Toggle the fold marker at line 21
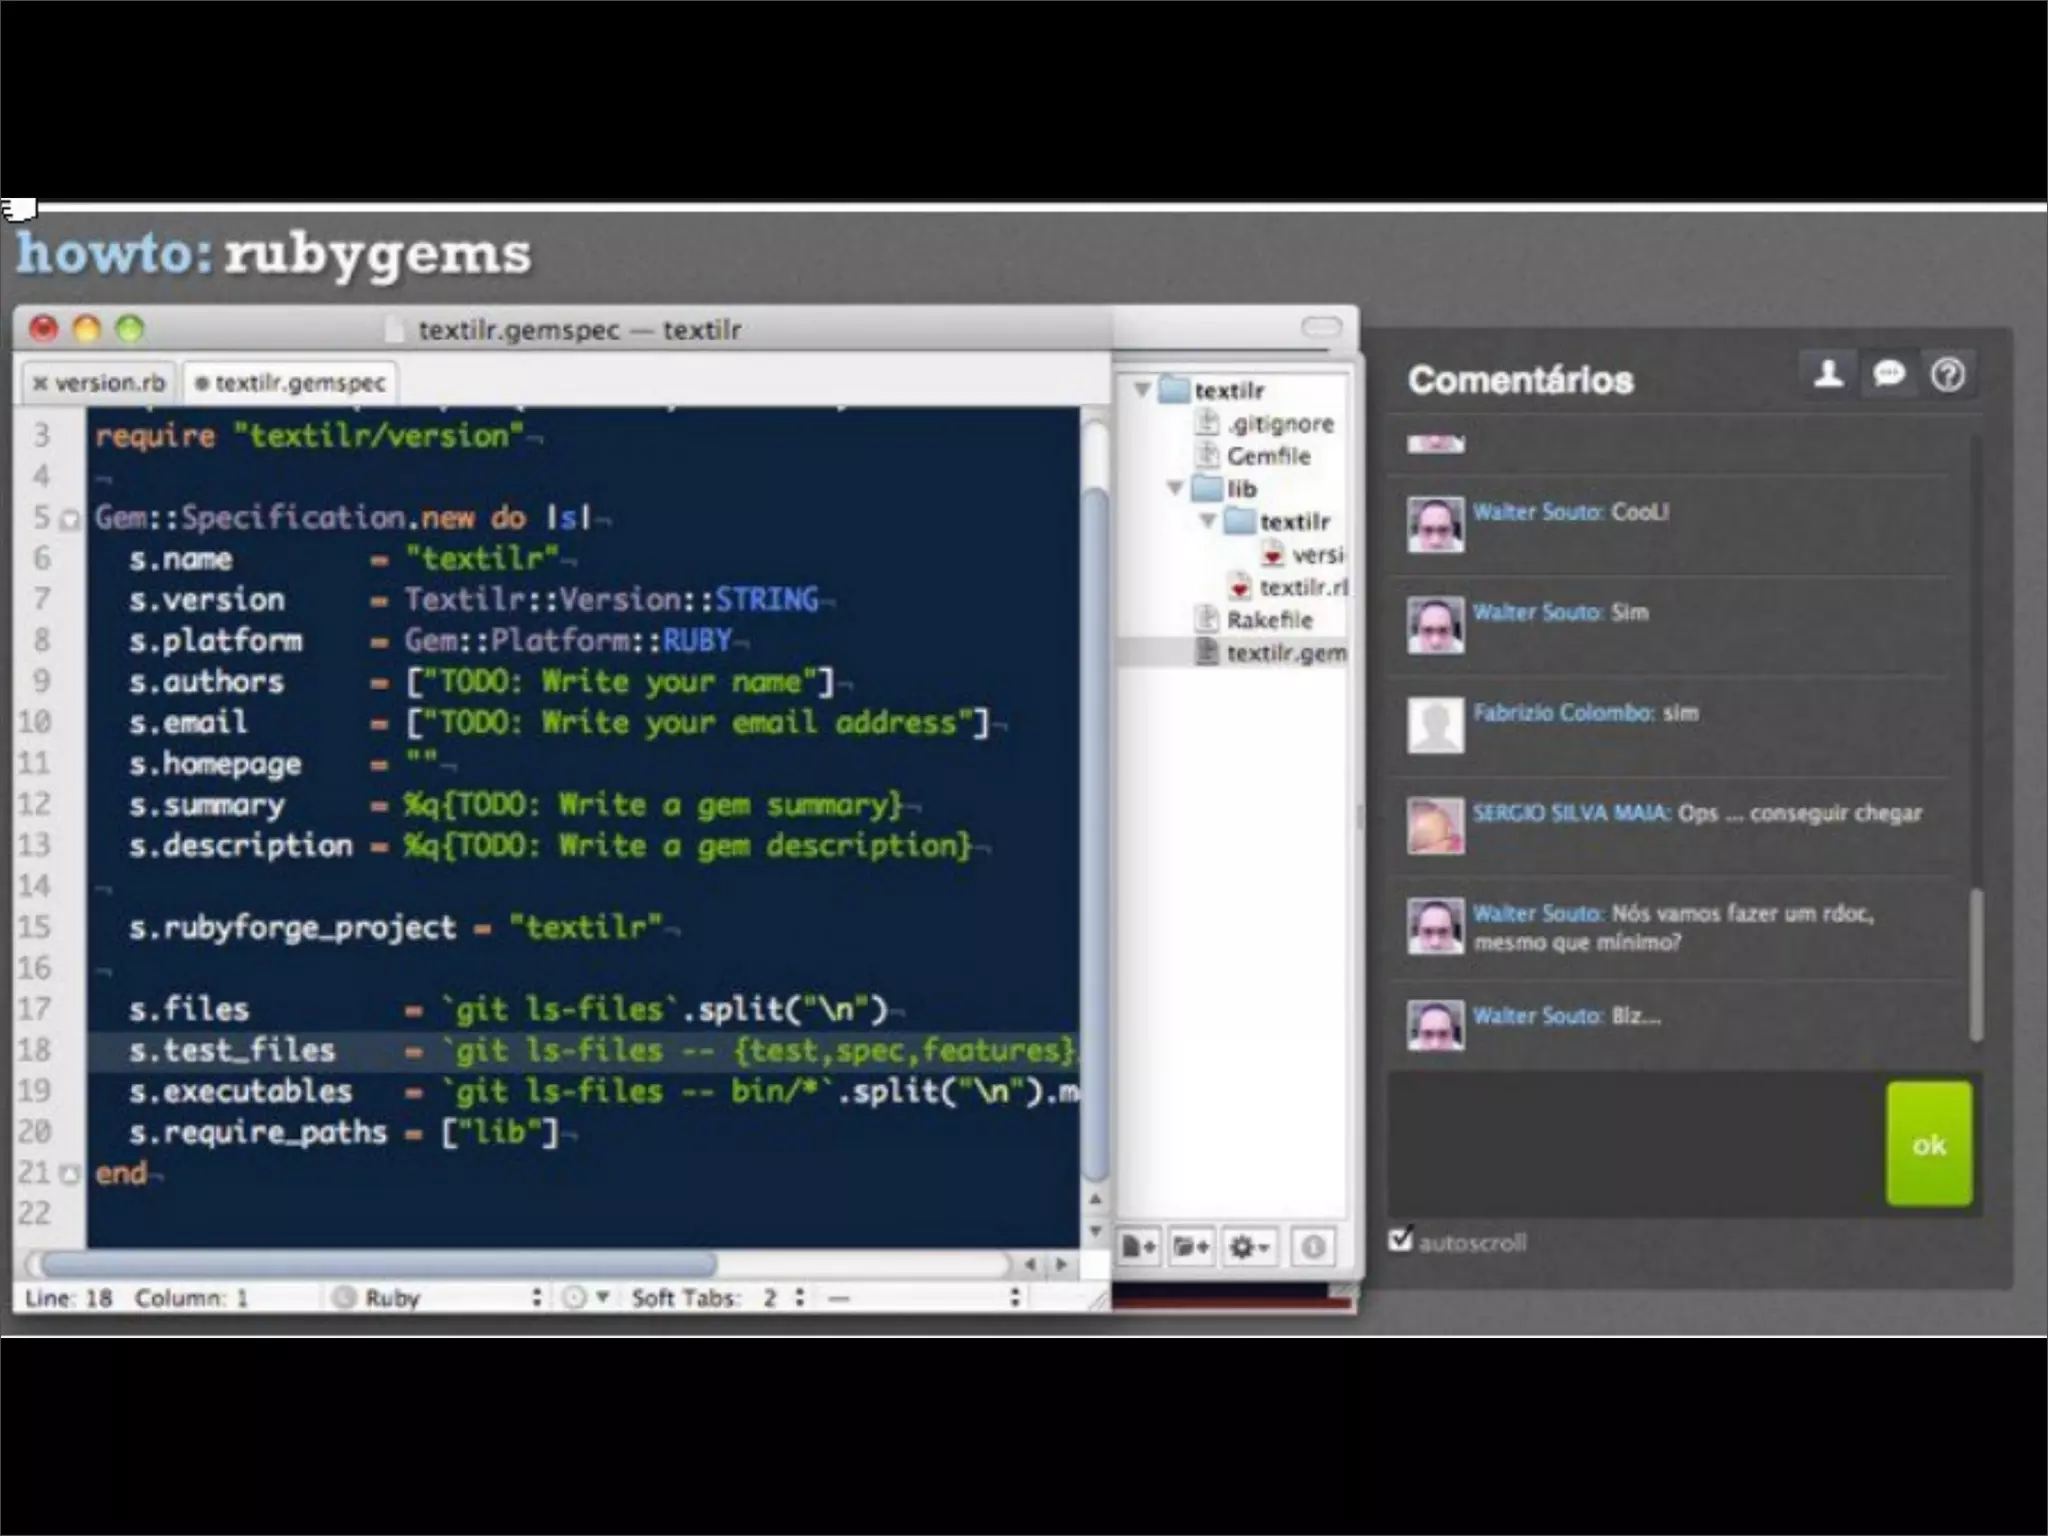This screenshot has width=2048, height=1536. coord(70,1174)
